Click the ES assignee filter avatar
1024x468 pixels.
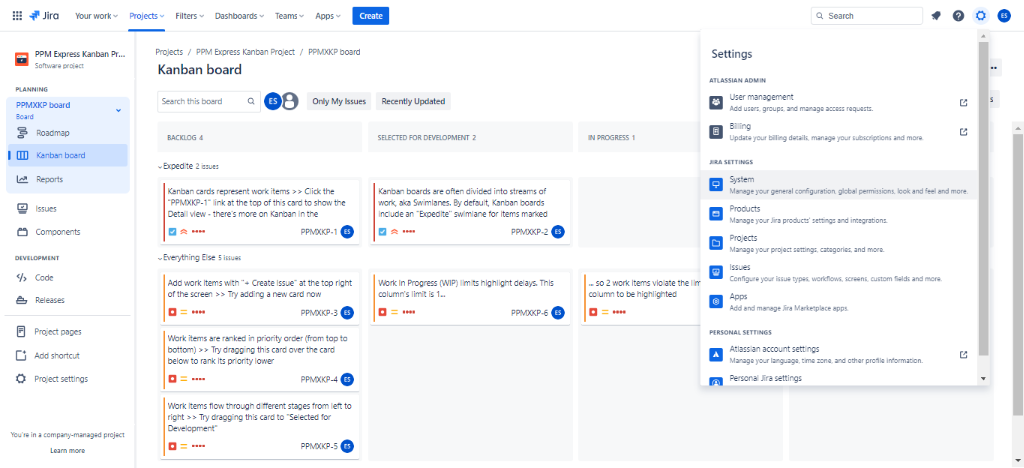tap(272, 101)
